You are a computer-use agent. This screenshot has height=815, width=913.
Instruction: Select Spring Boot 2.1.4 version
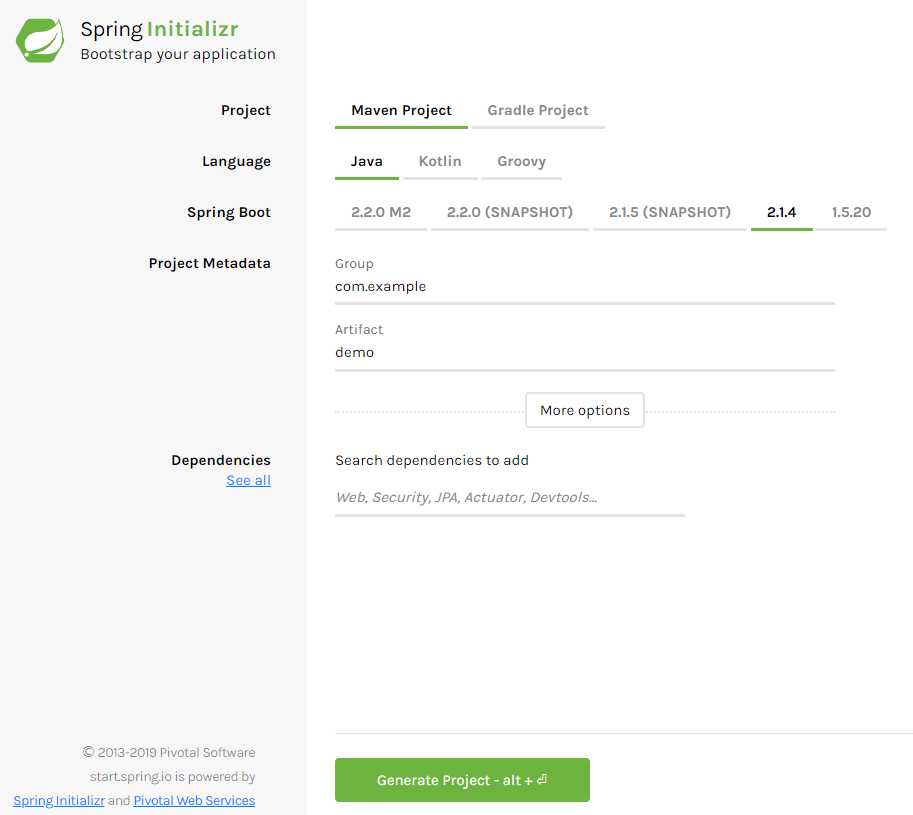pyautogui.click(x=781, y=212)
